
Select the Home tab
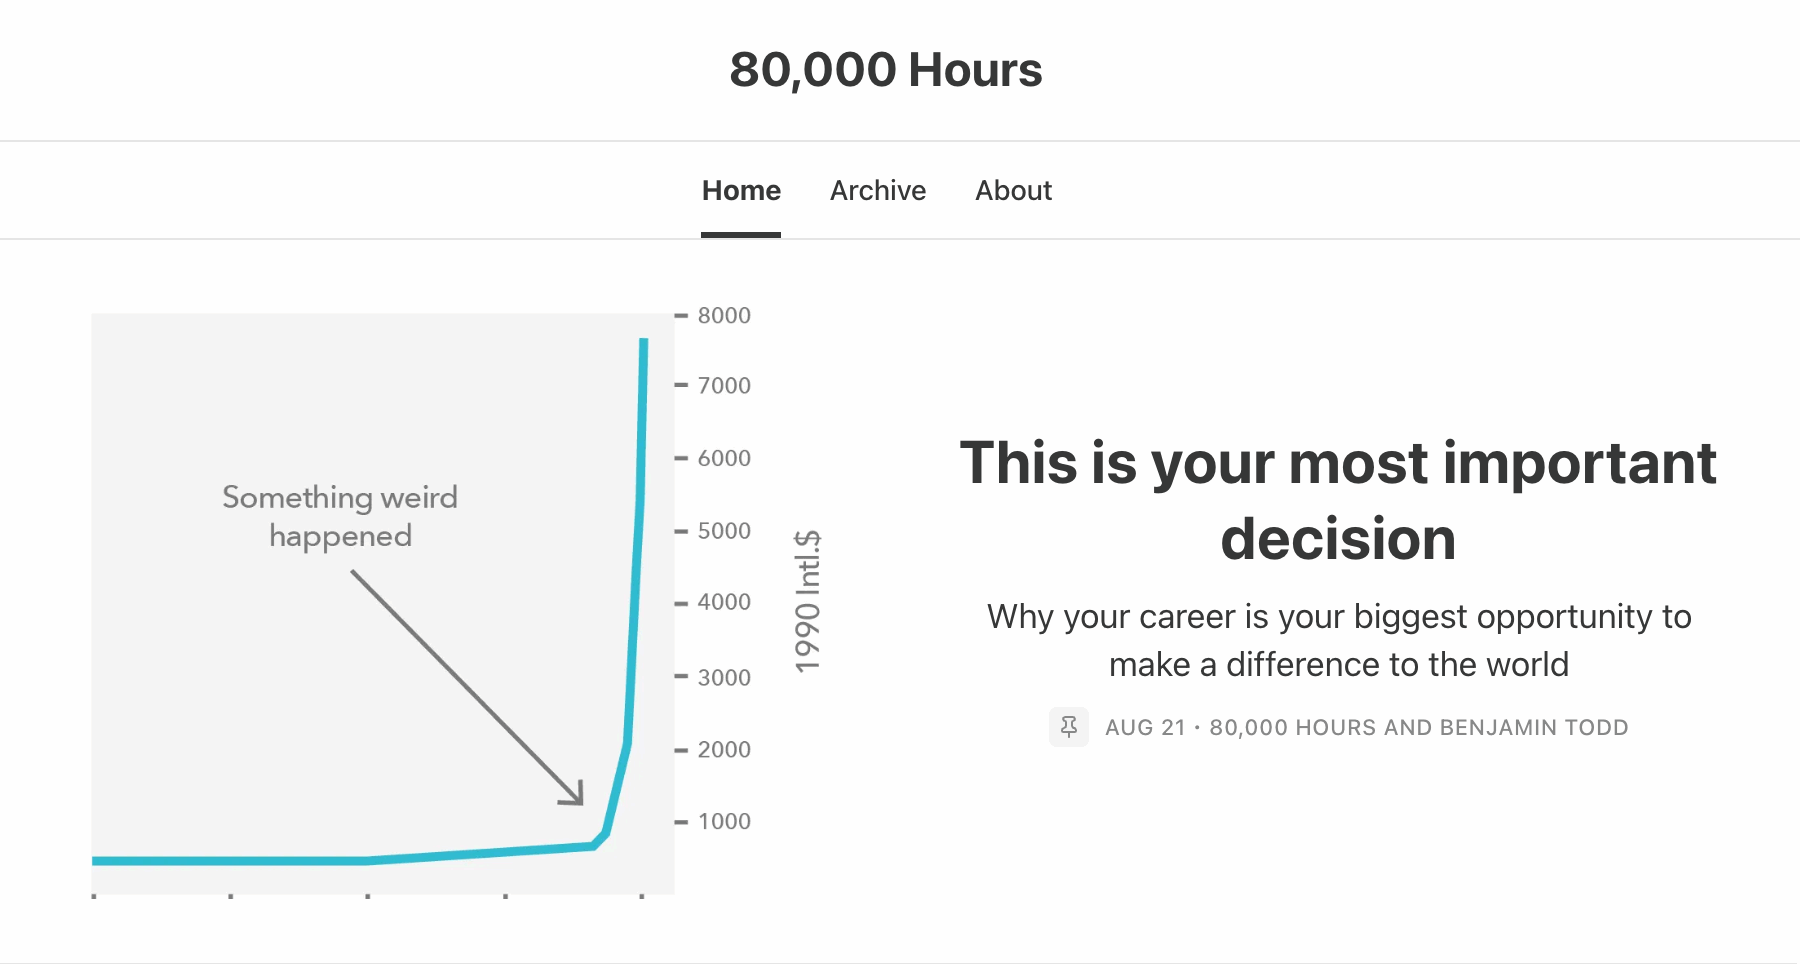[741, 190]
